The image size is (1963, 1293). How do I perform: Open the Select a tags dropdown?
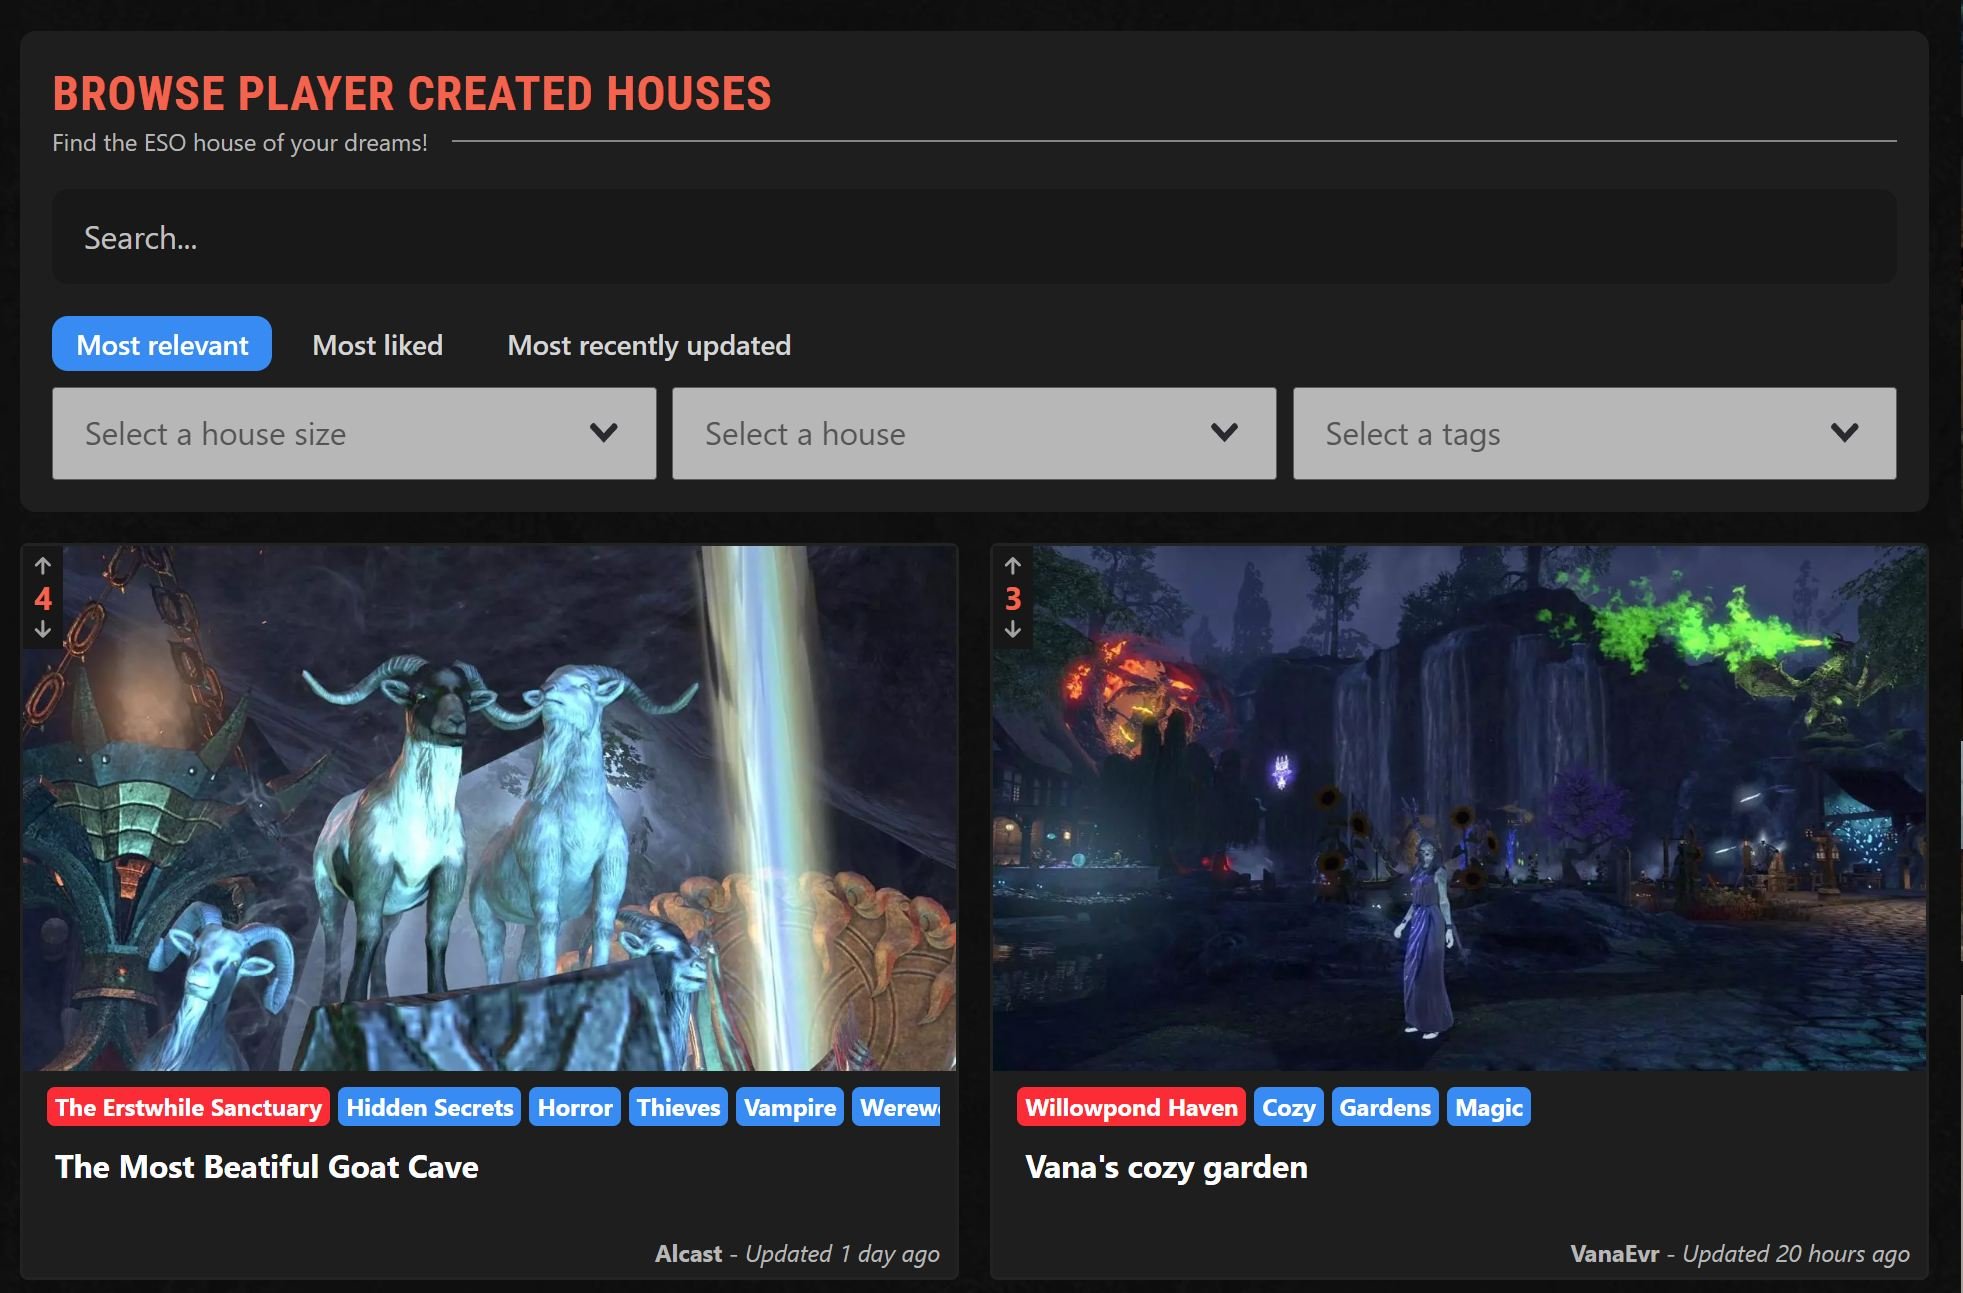pos(1594,433)
